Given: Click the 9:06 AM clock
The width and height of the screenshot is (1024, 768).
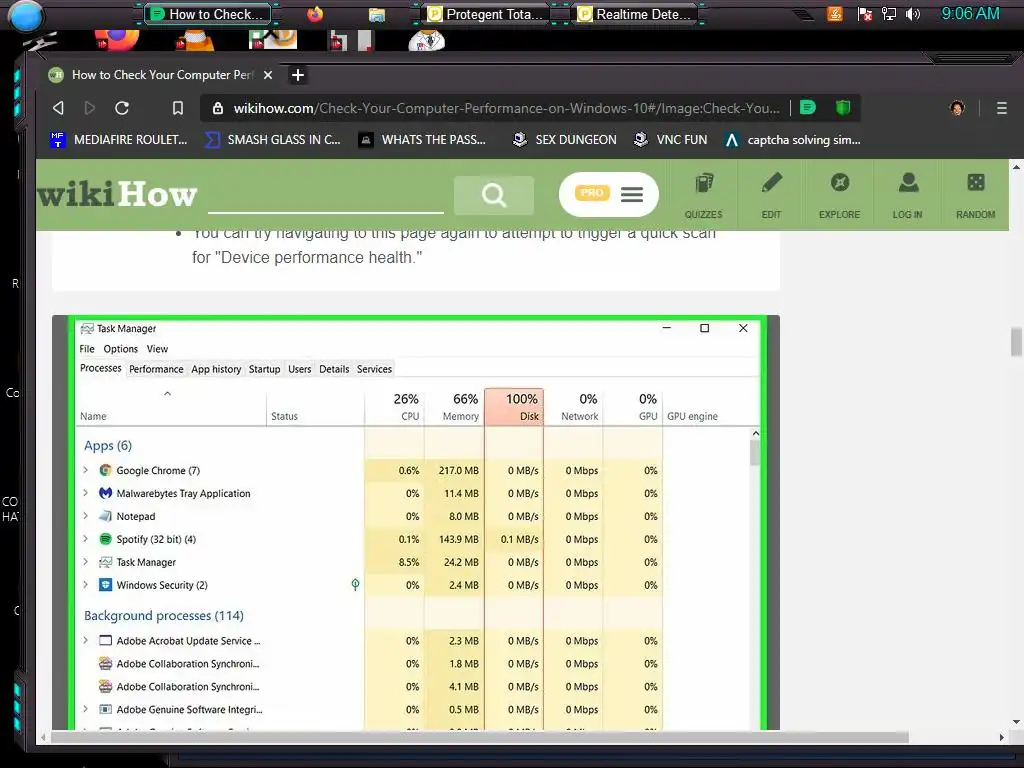Looking at the screenshot, I should [x=970, y=14].
